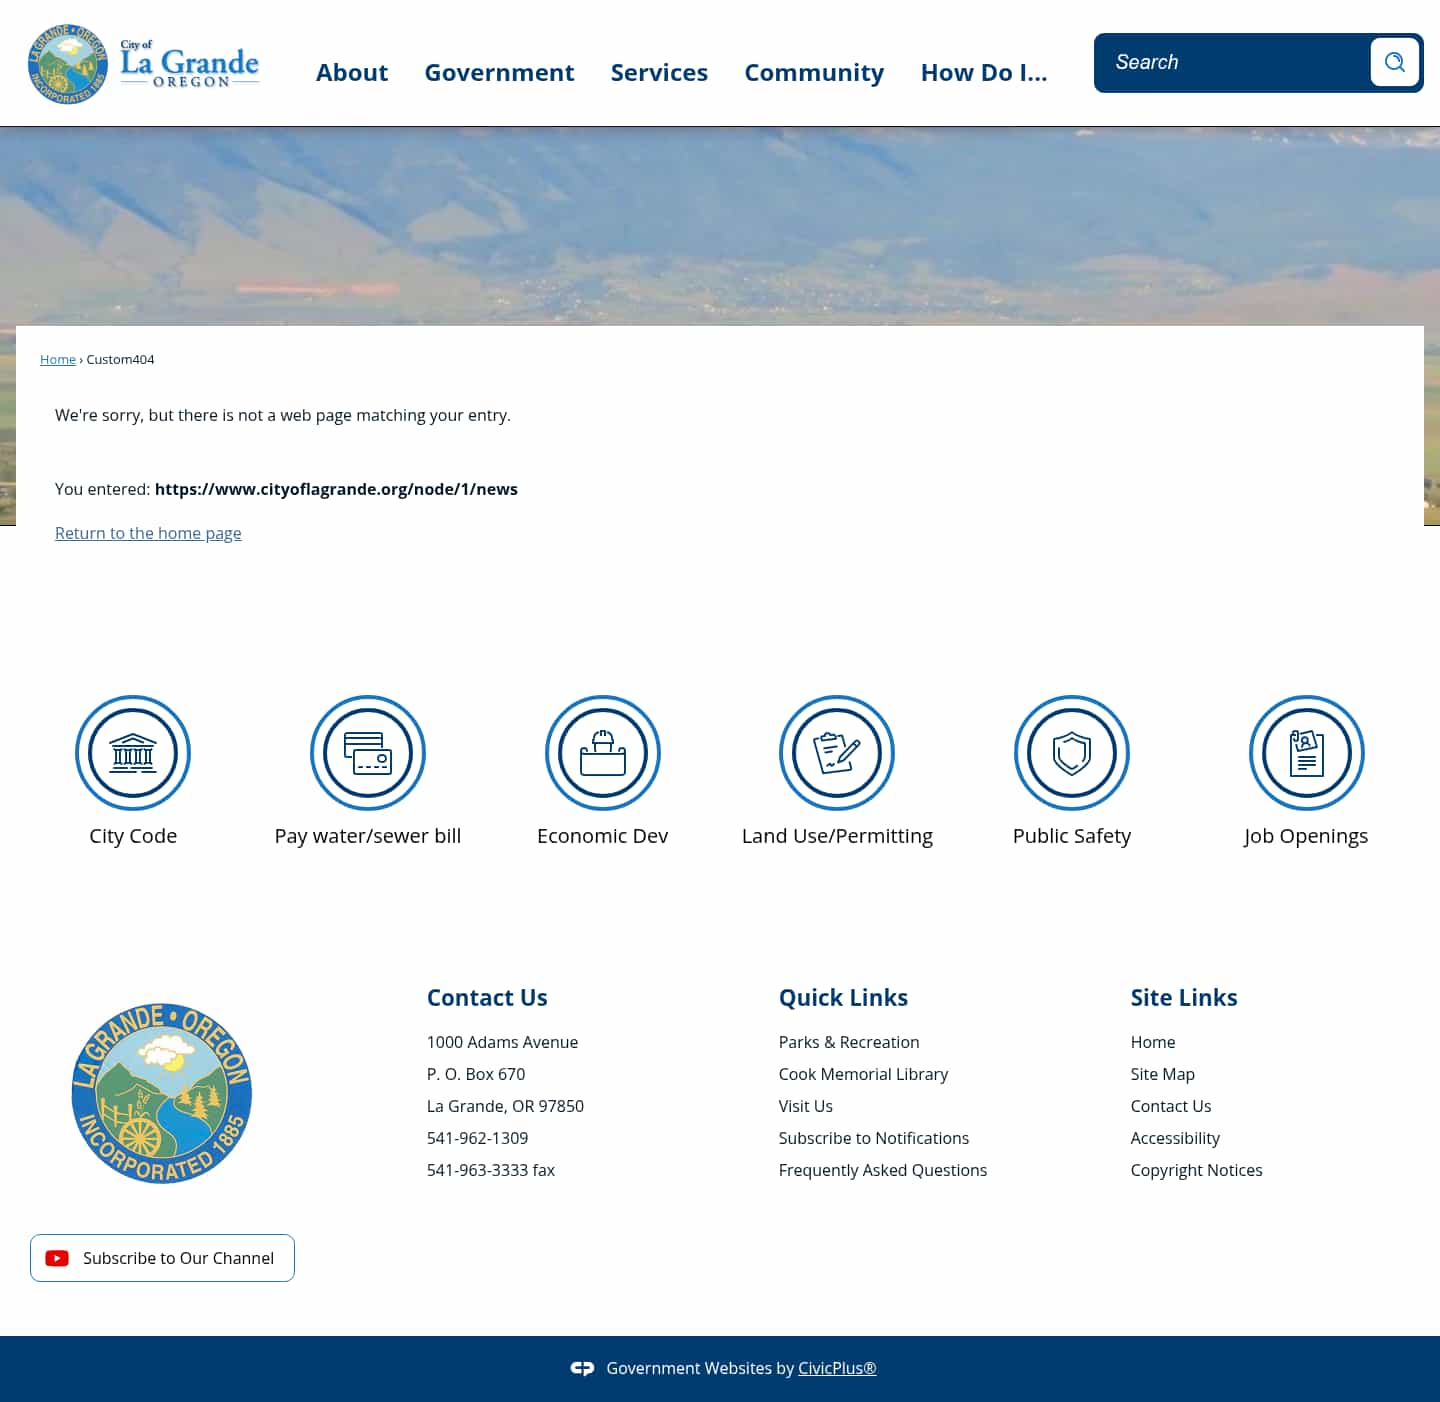
Task: Open the Pay water/sewer bill icon
Action: pos(367,753)
